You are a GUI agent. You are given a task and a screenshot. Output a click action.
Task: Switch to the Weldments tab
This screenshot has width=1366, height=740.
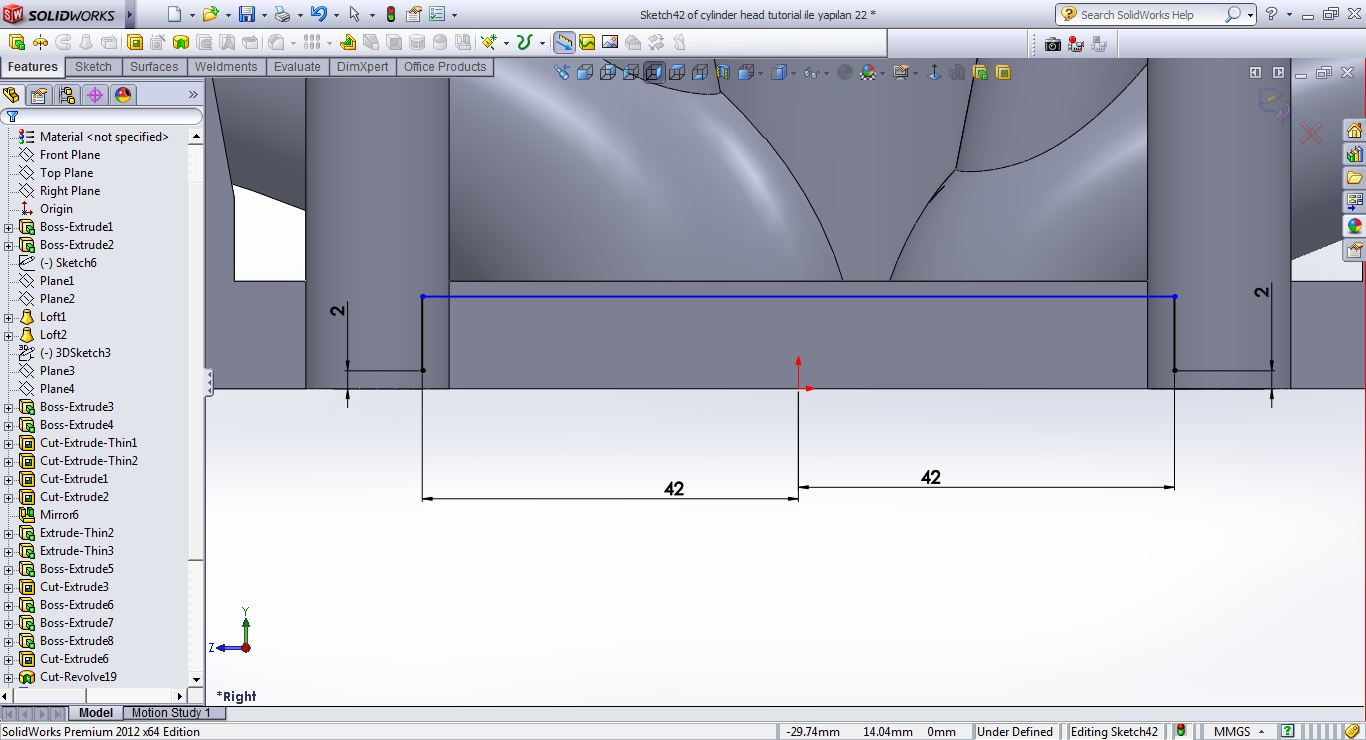(226, 67)
